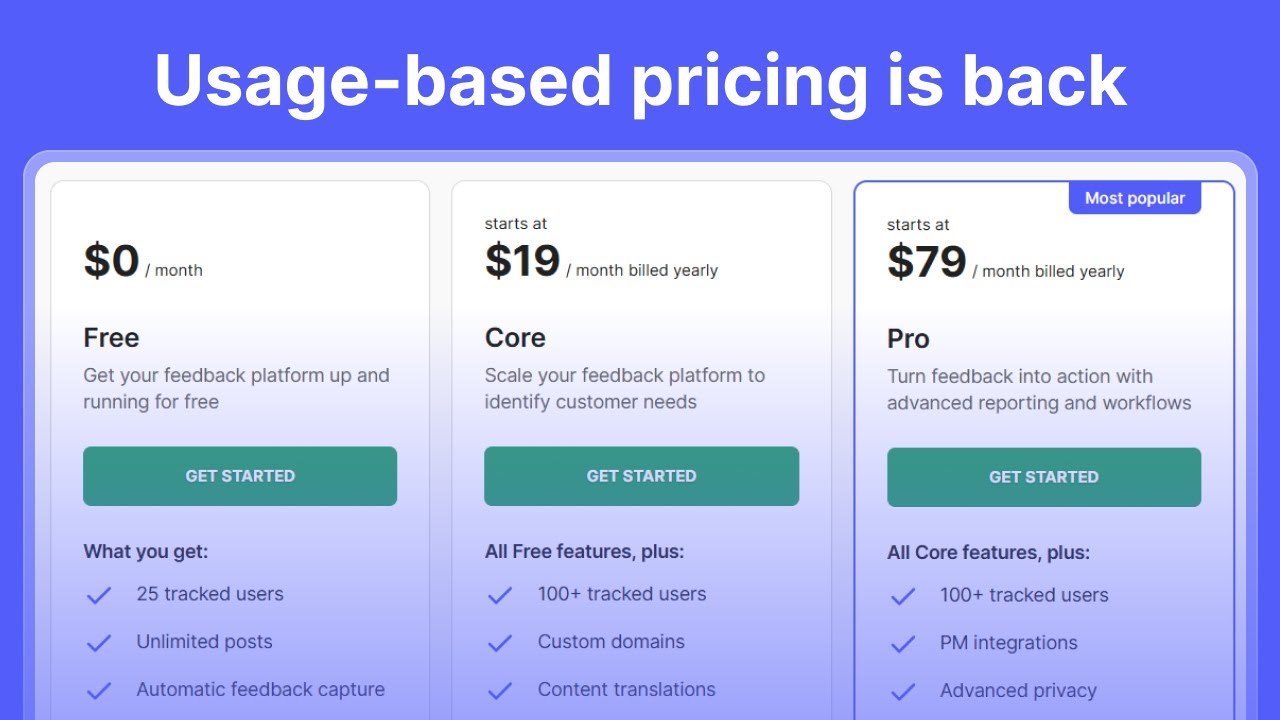Click the $19 starting price

522,261
